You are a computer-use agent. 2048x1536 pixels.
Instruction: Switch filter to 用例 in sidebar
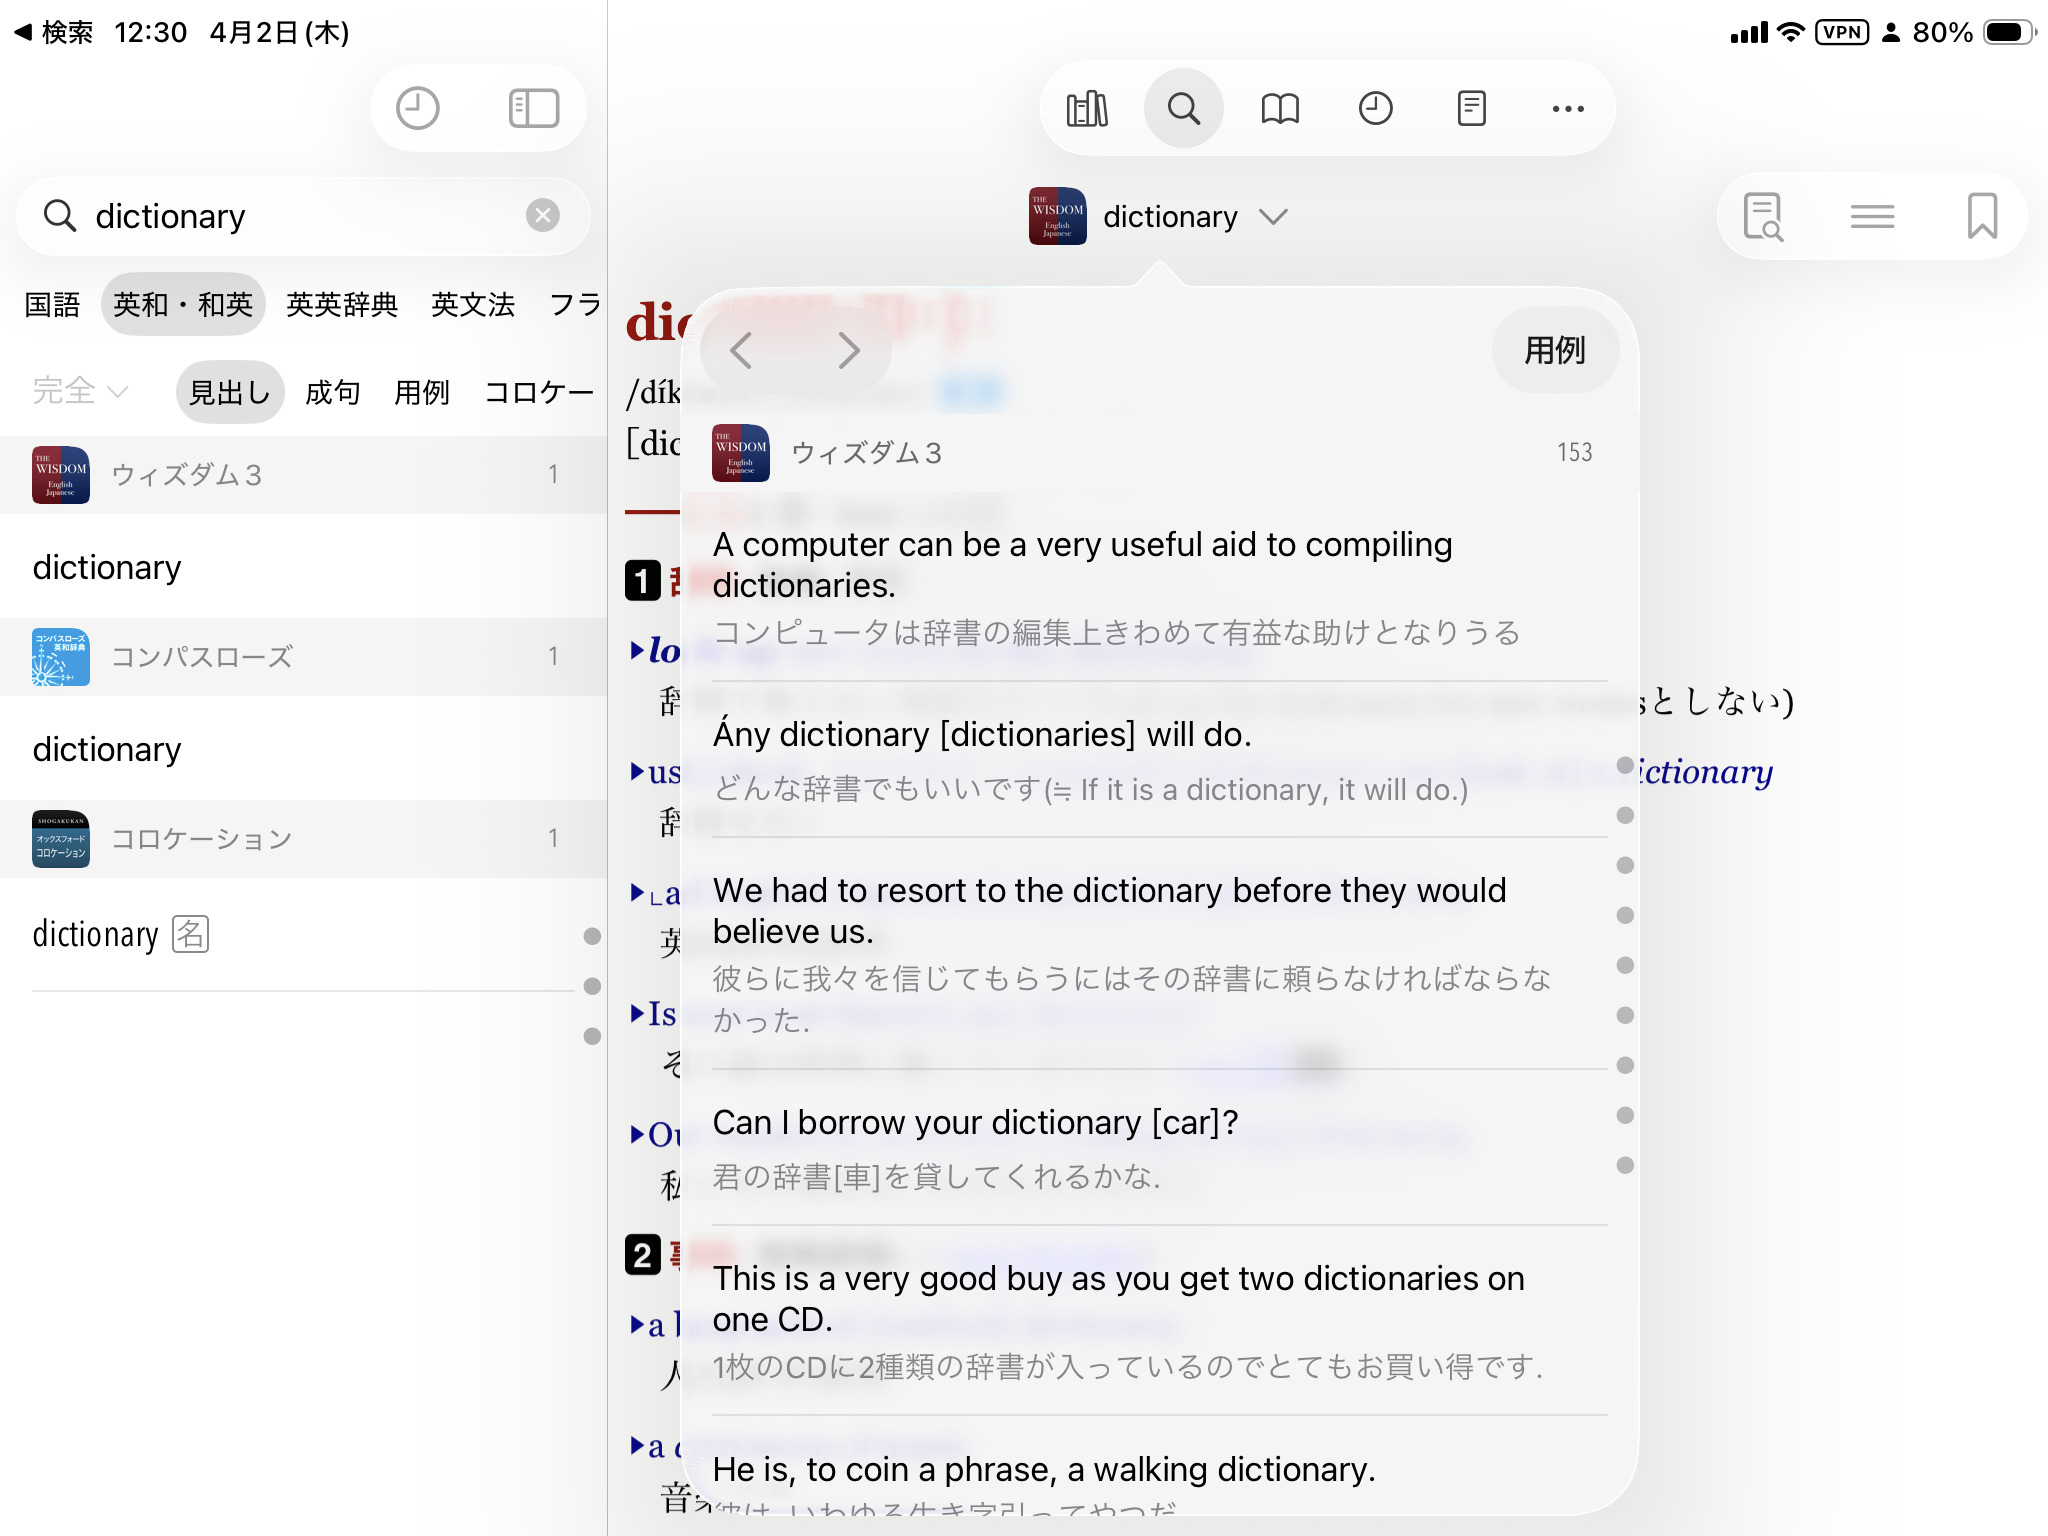tap(421, 392)
